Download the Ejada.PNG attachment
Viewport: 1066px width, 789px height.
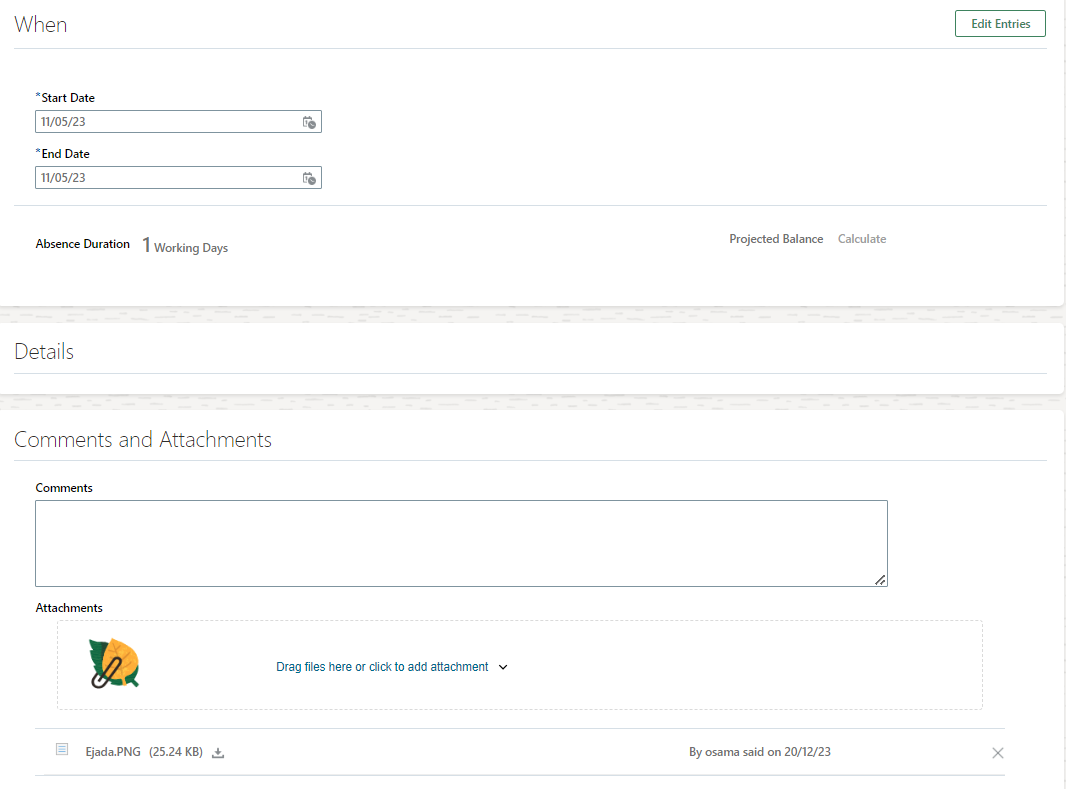click(x=218, y=752)
